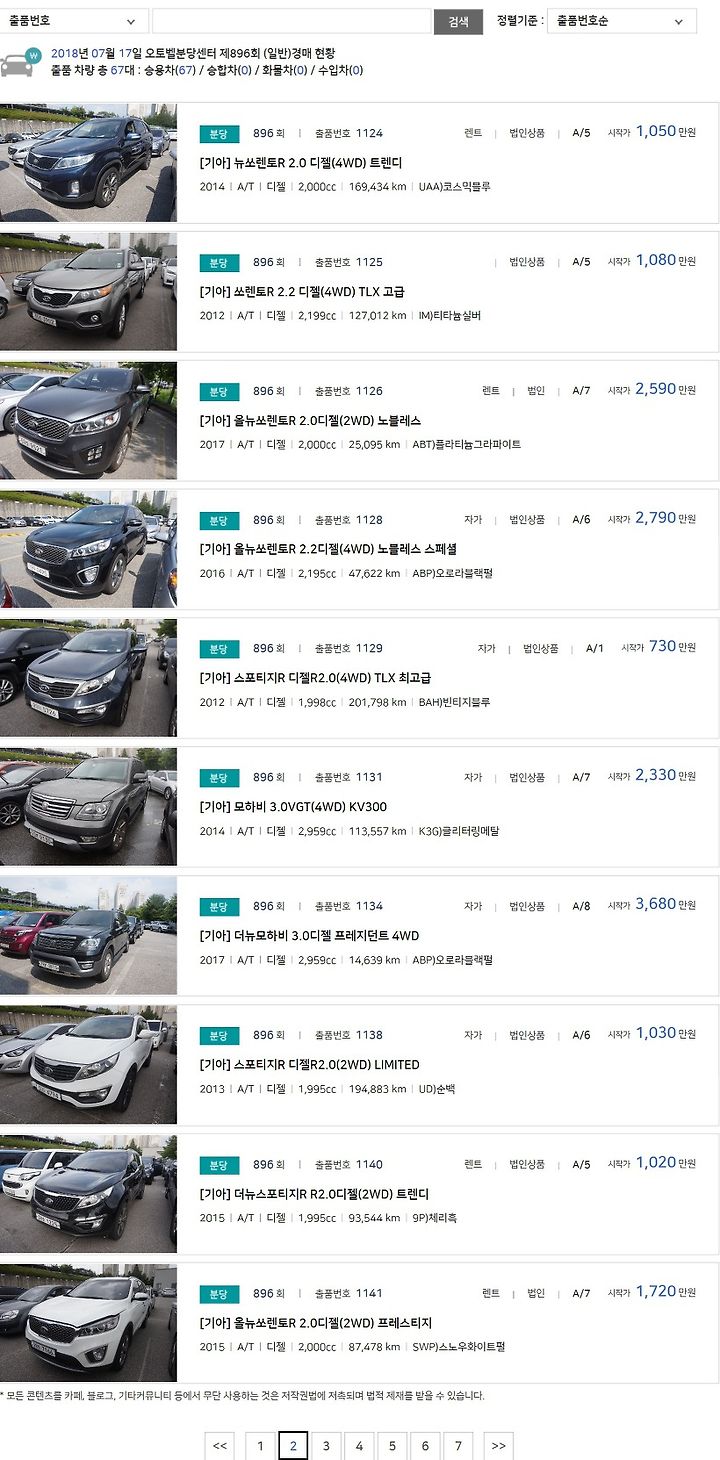Click the car icon beside auction date

click(x=21, y=61)
